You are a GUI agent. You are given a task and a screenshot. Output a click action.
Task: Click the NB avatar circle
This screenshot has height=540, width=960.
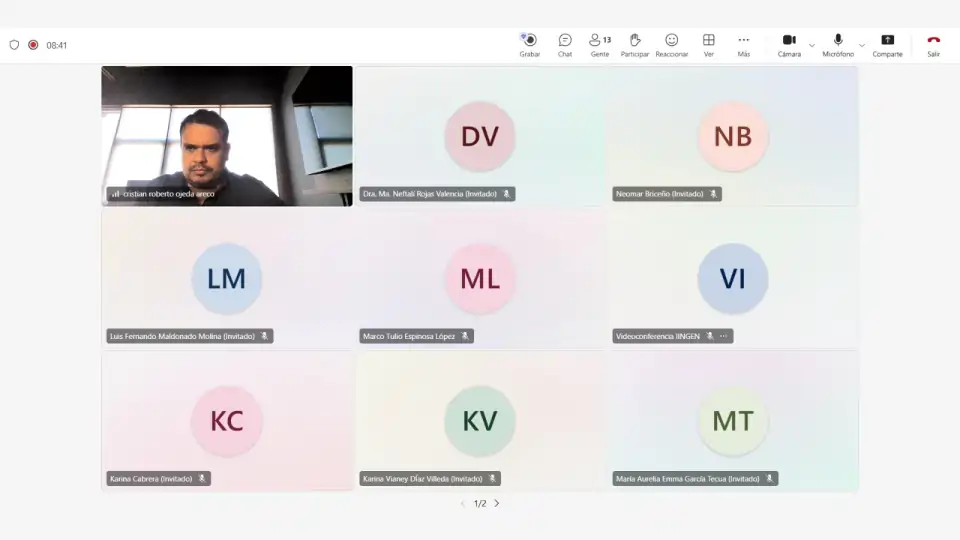click(733, 137)
